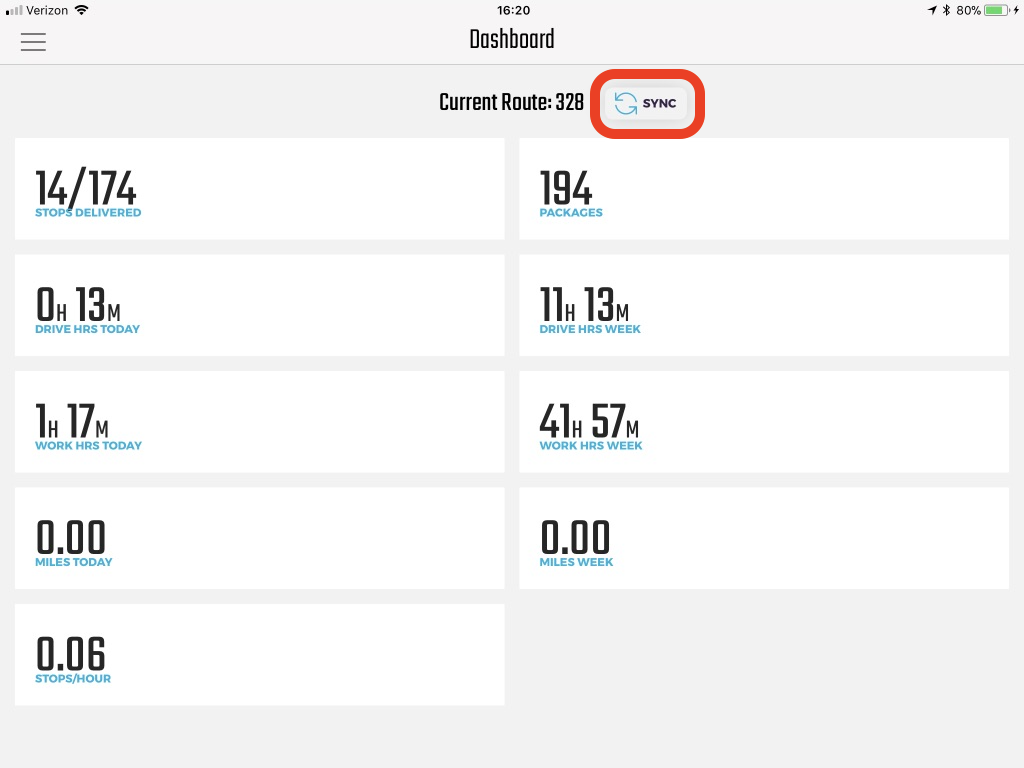The width and height of the screenshot is (1024, 768).
Task: Tap the 194 Packages tile
Action: pyautogui.click(x=763, y=189)
